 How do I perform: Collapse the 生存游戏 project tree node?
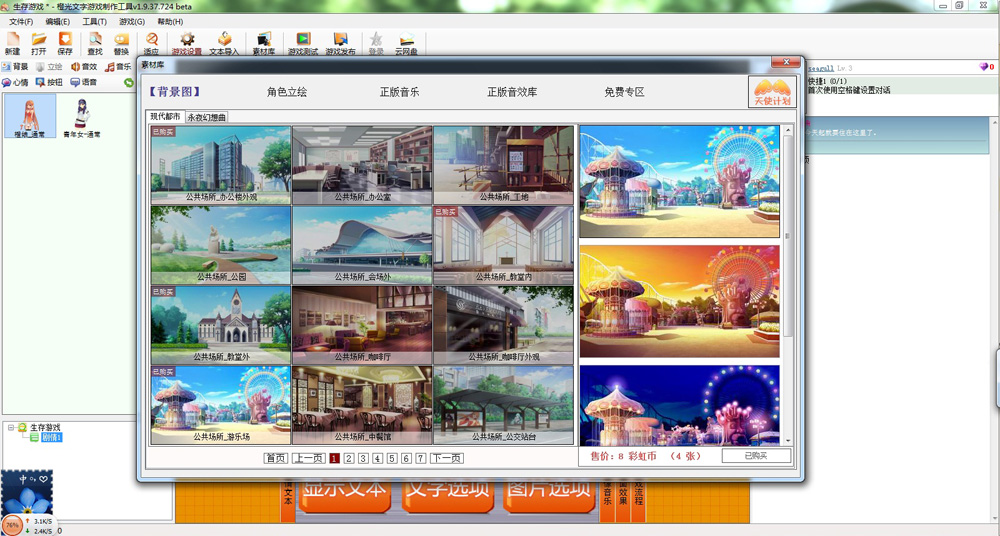pyautogui.click(x=11, y=427)
